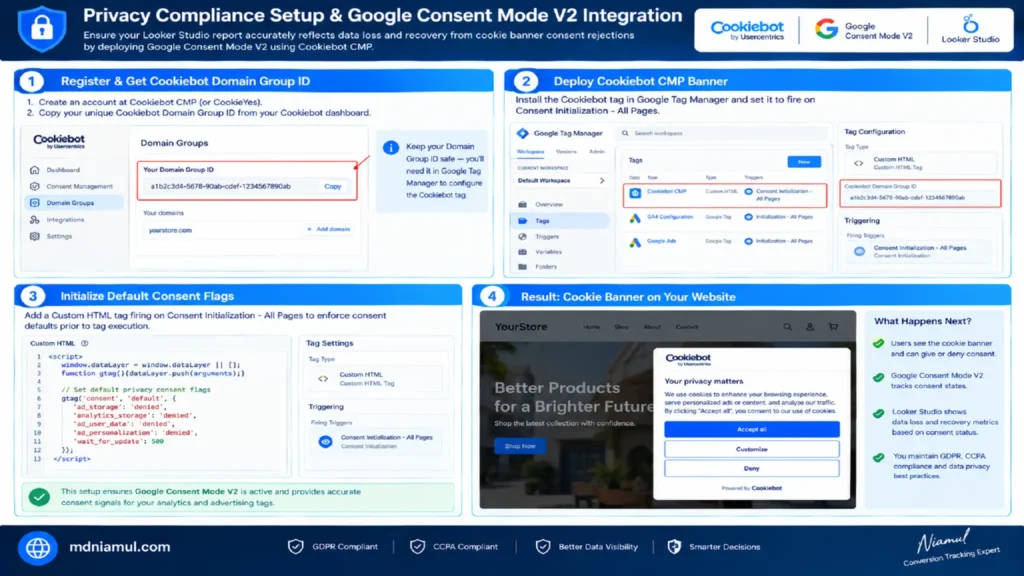Image resolution: width=1024 pixels, height=576 pixels.
Task: Click the code line containing 'wait_for_update'
Action: click(x=118, y=441)
